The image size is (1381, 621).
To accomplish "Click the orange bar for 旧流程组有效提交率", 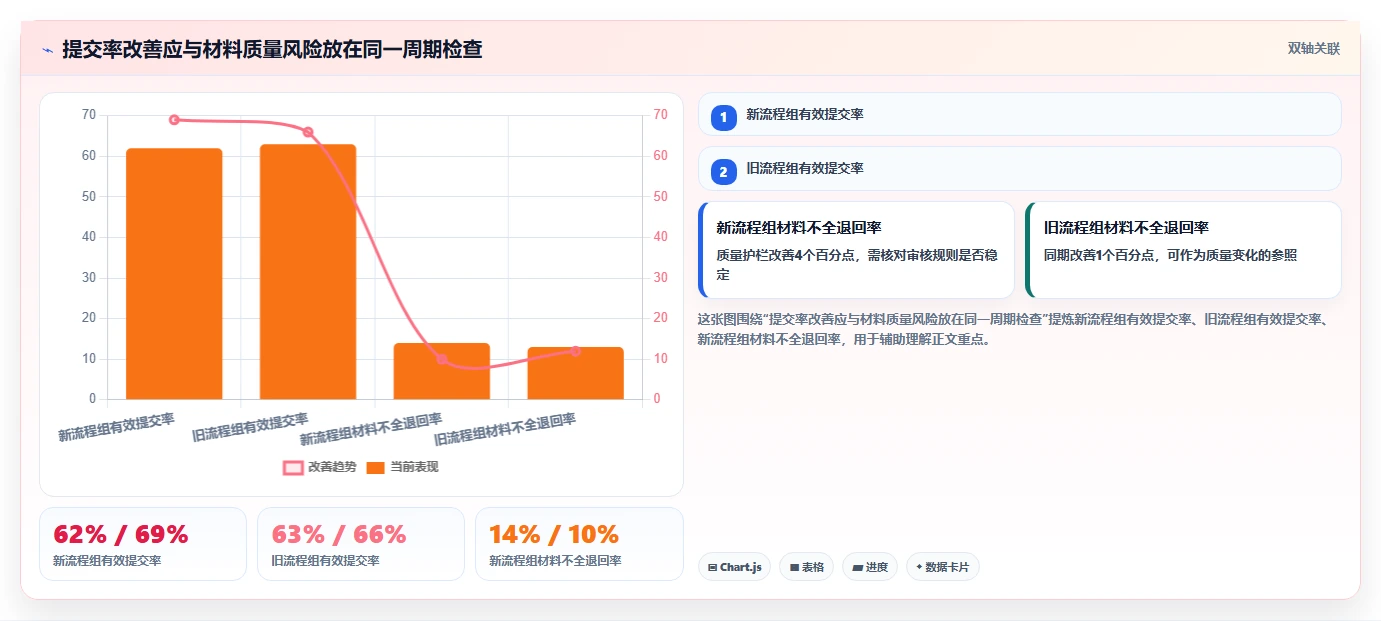I will [x=308, y=272].
